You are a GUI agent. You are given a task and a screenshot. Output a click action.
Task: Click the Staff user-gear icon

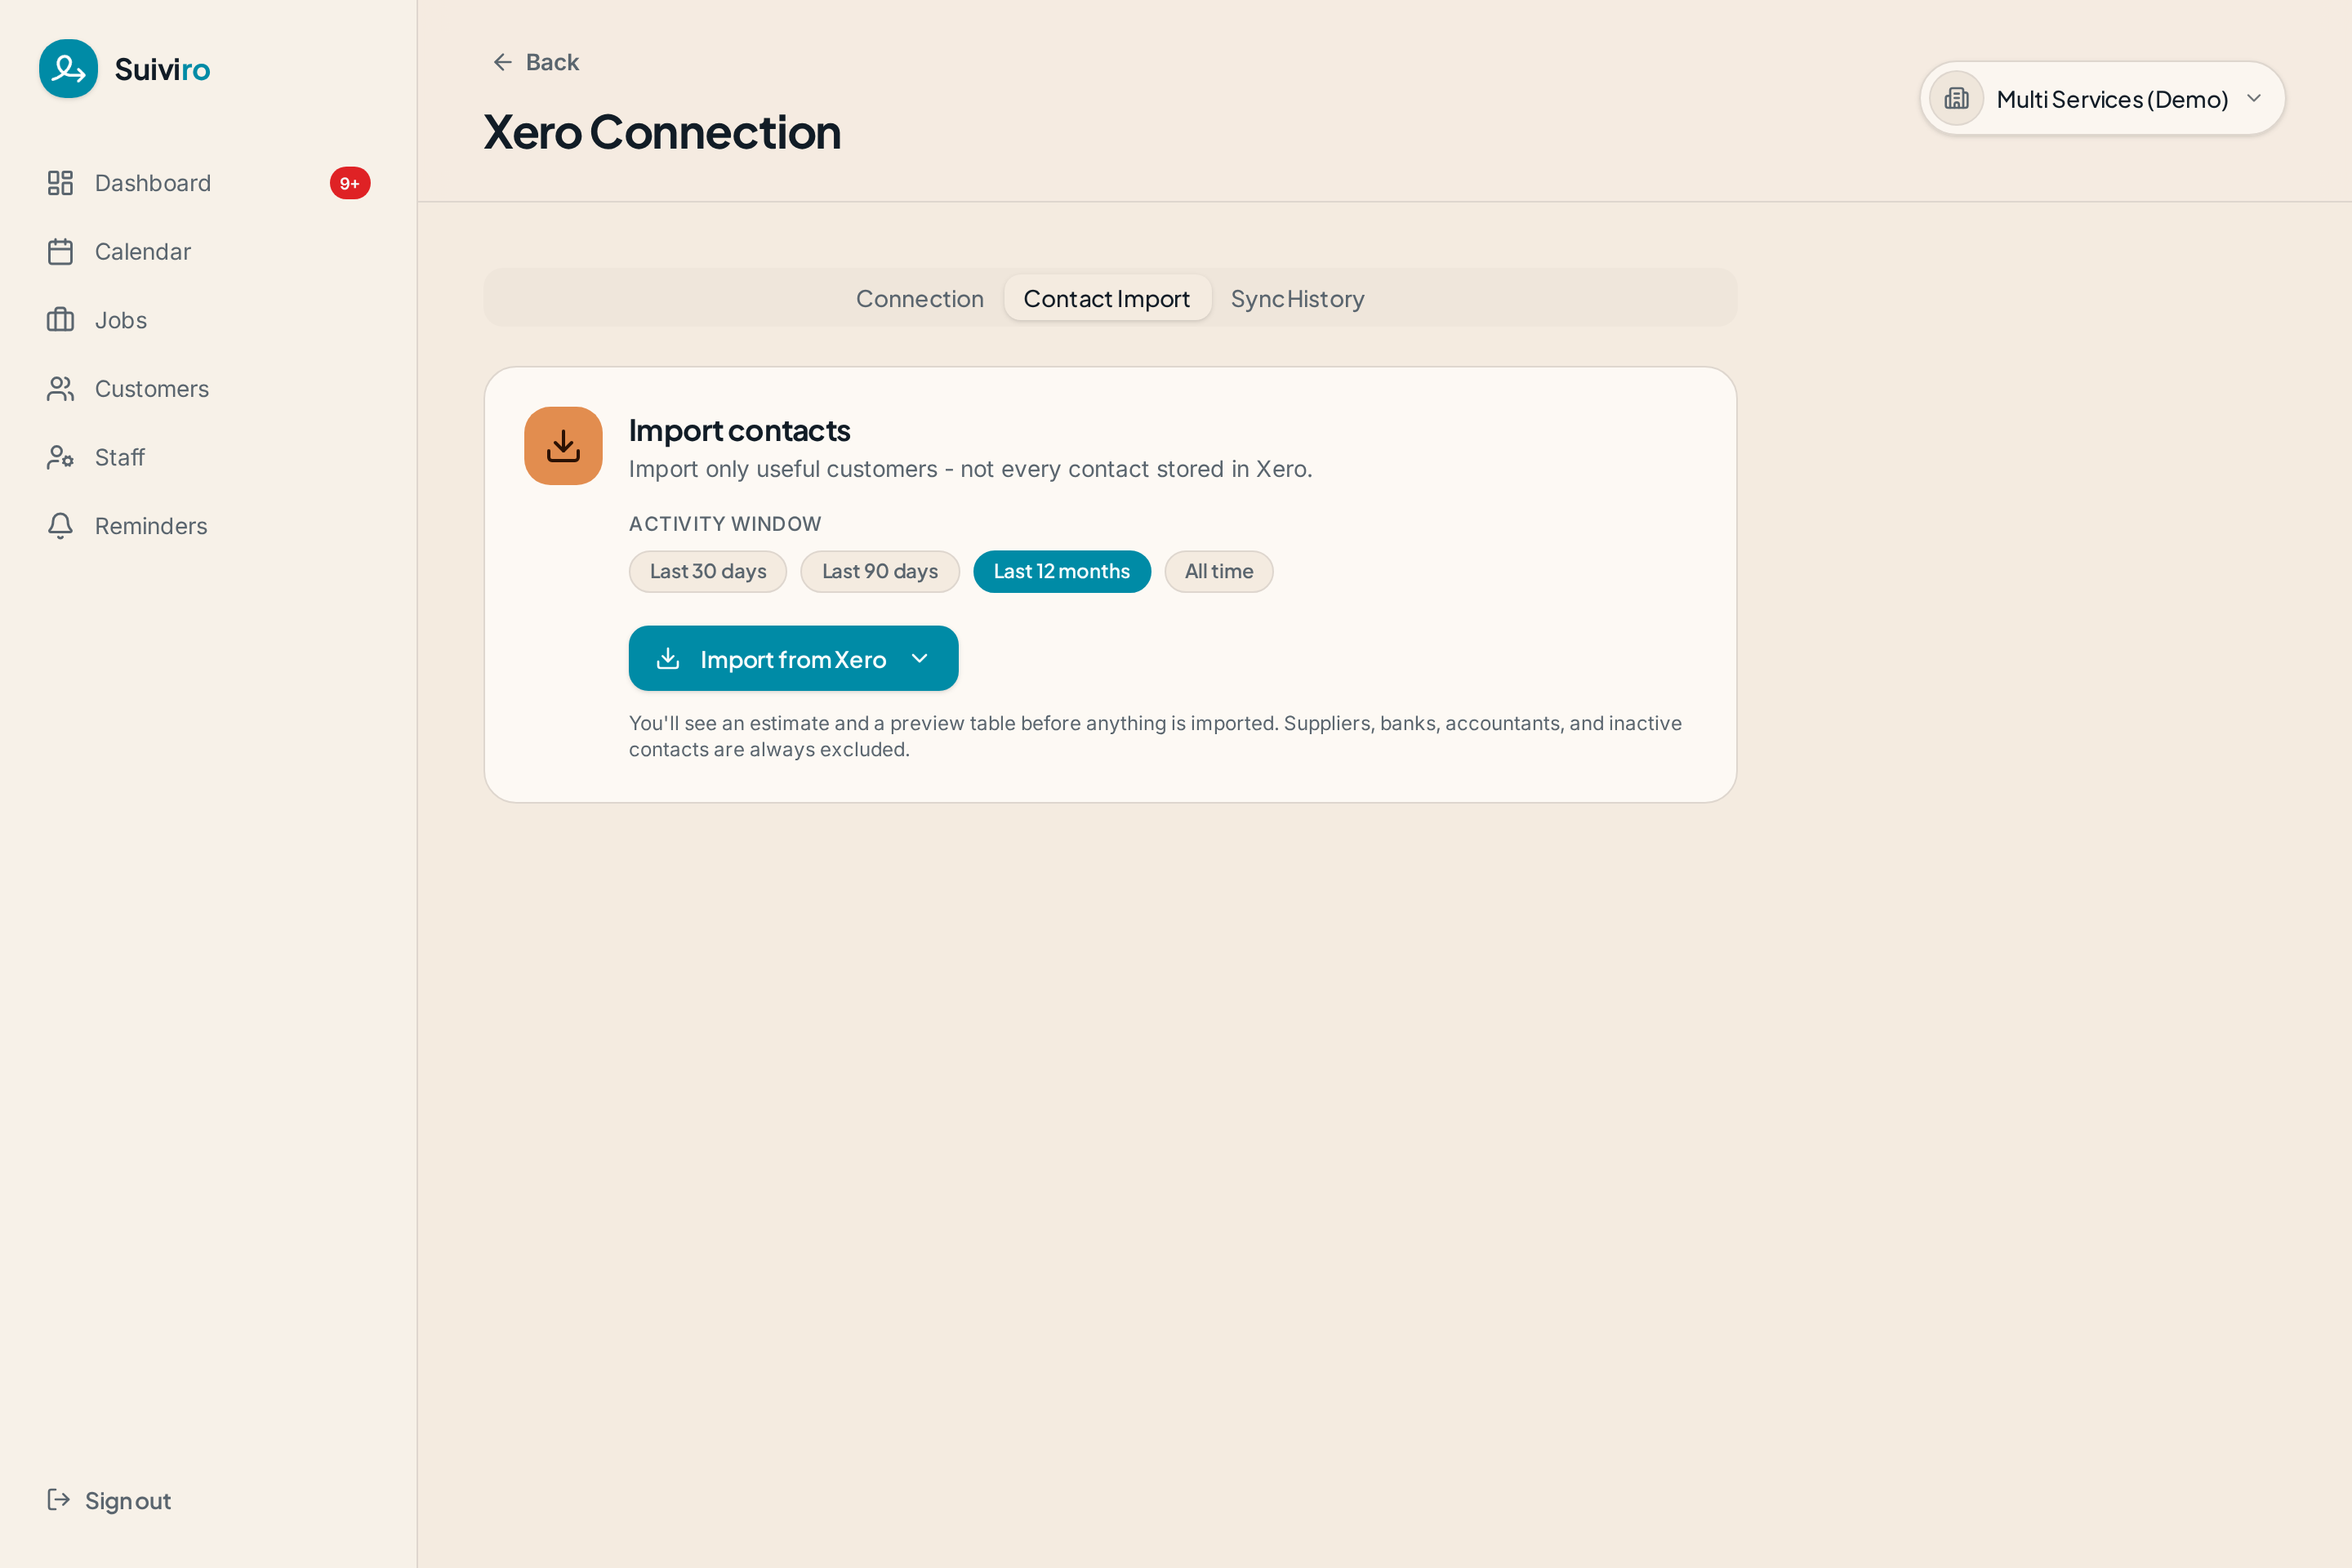(x=60, y=457)
